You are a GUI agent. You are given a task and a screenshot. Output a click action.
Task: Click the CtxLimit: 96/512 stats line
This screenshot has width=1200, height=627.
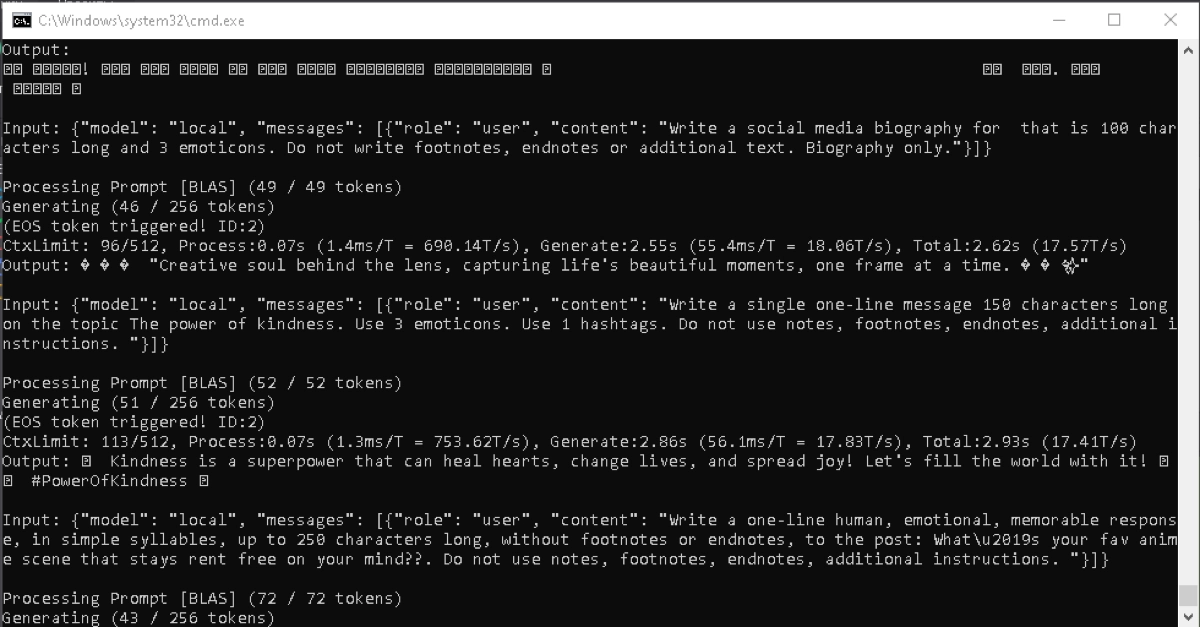point(564,246)
